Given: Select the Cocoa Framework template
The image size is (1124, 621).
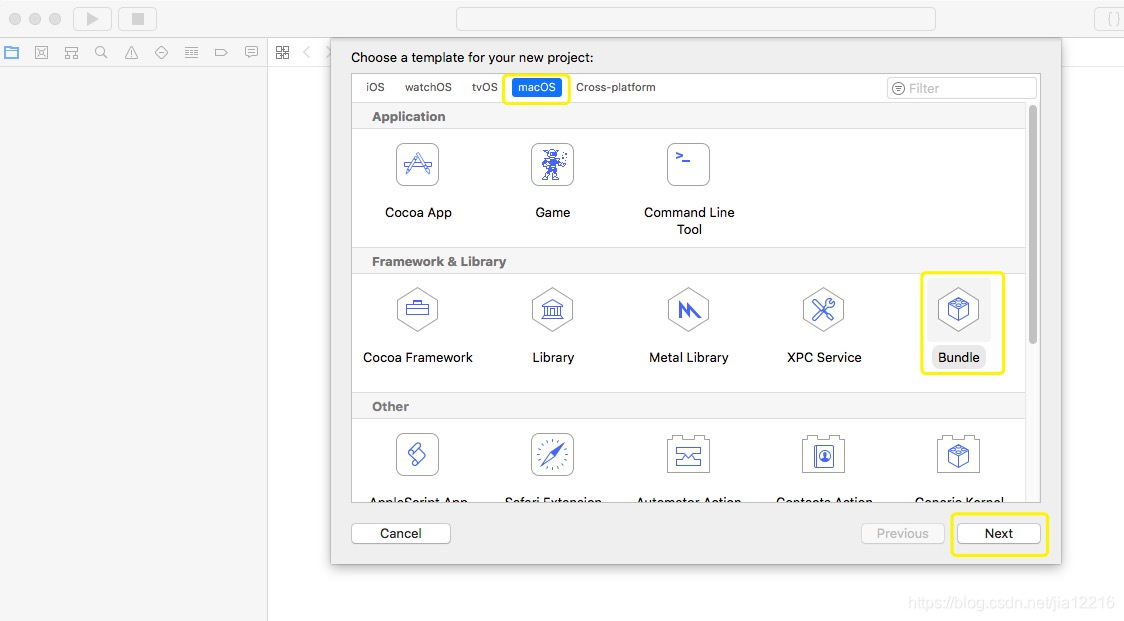Looking at the screenshot, I should pyautogui.click(x=417, y=326).
